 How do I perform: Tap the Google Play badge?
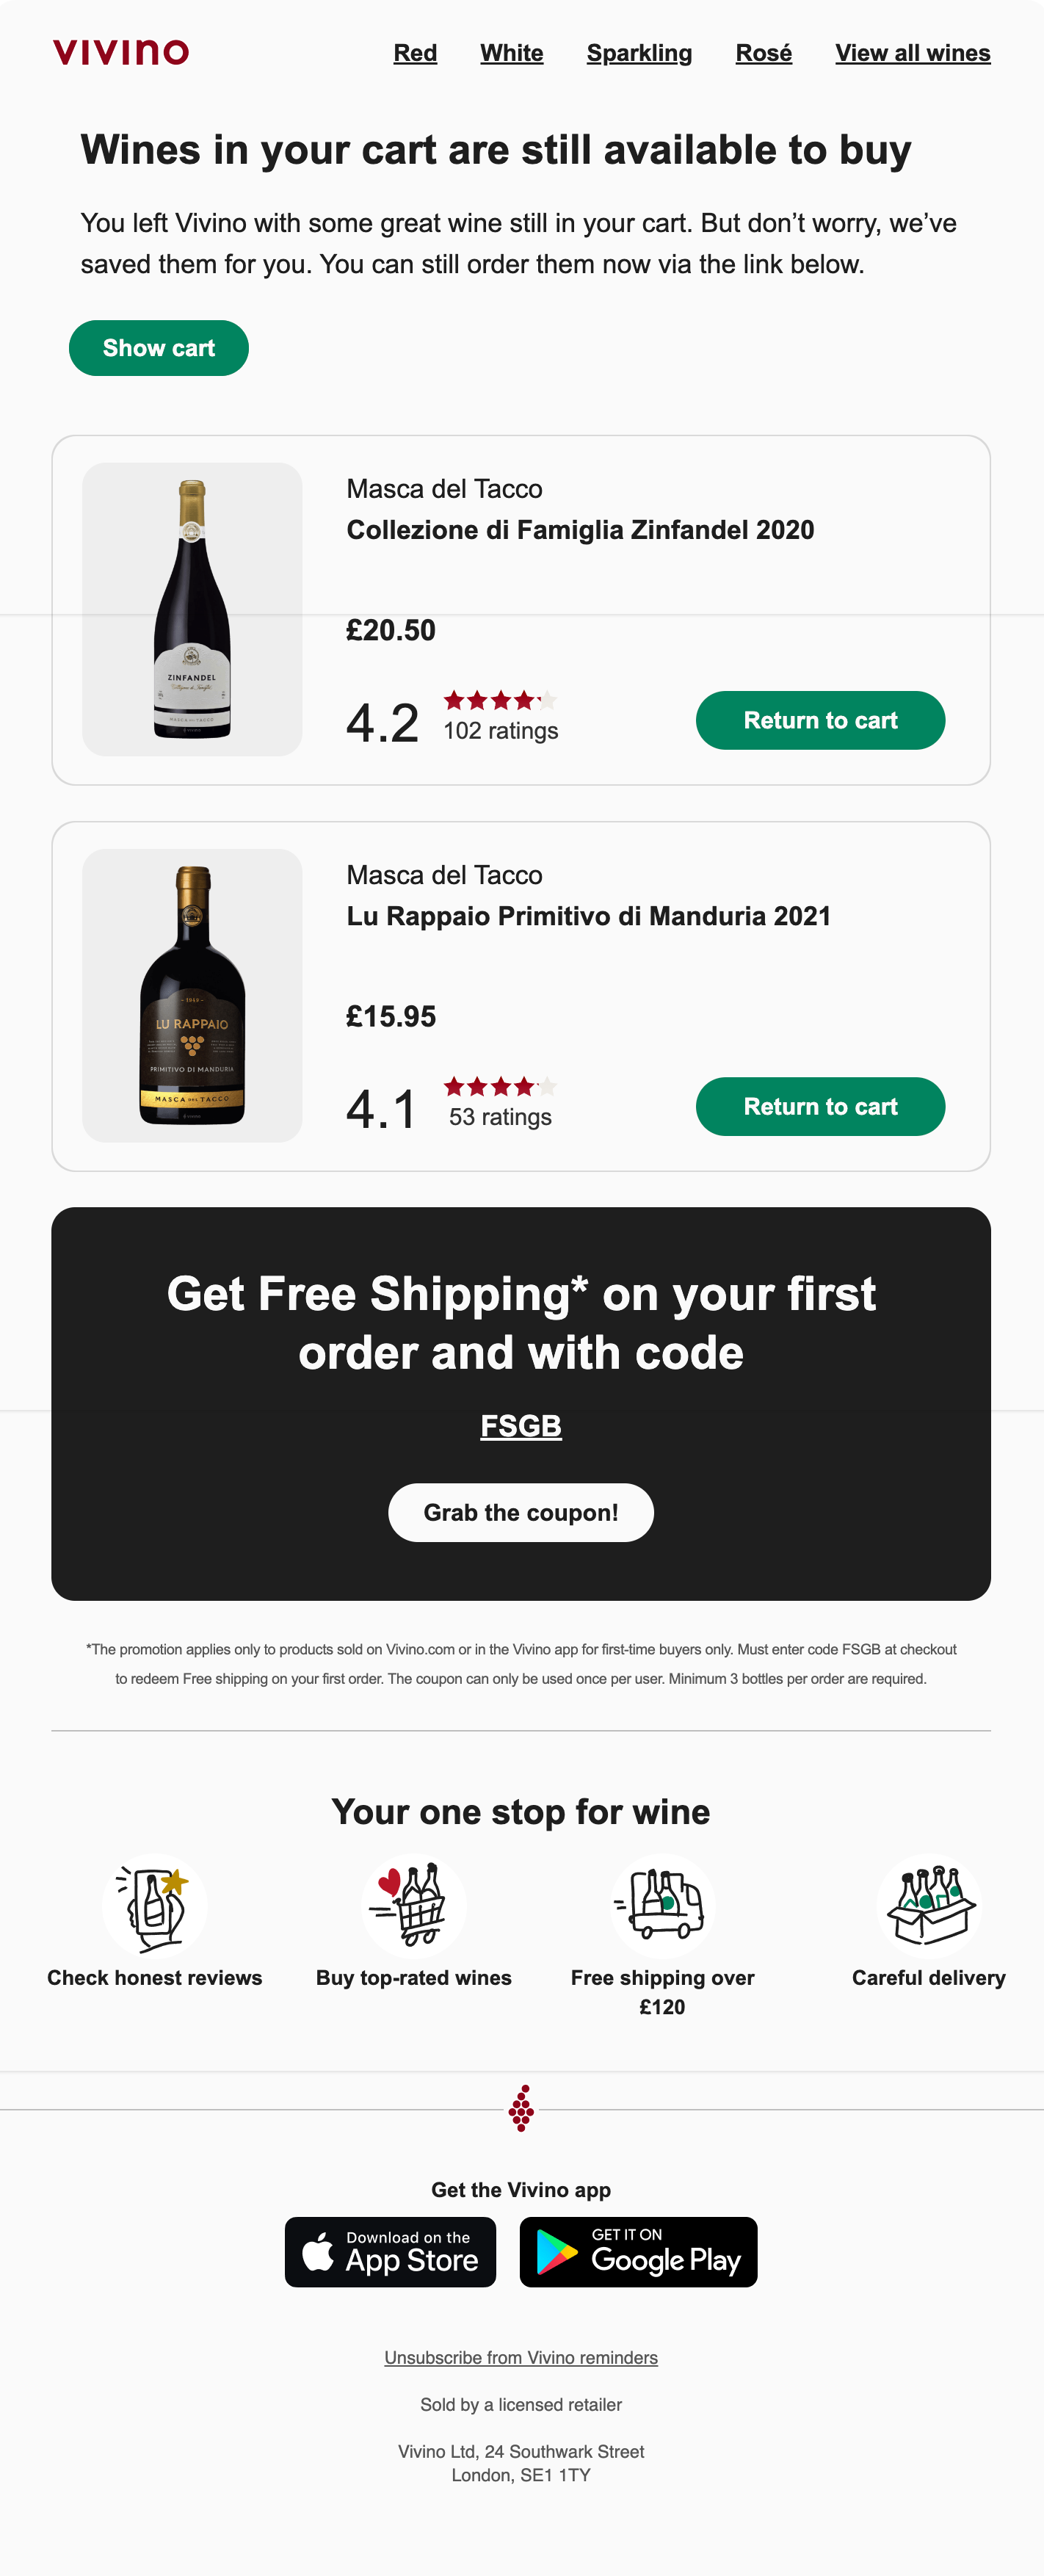coord(638,2252)
